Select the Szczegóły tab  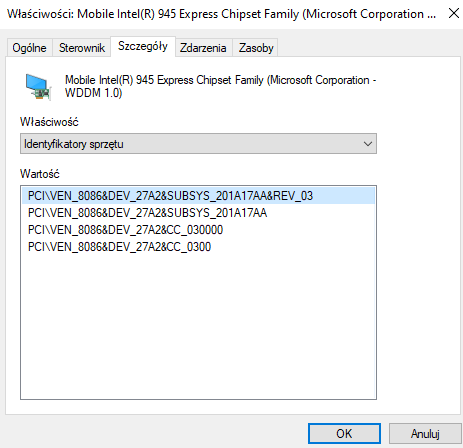pyautogui.click(x=143, y=46)
